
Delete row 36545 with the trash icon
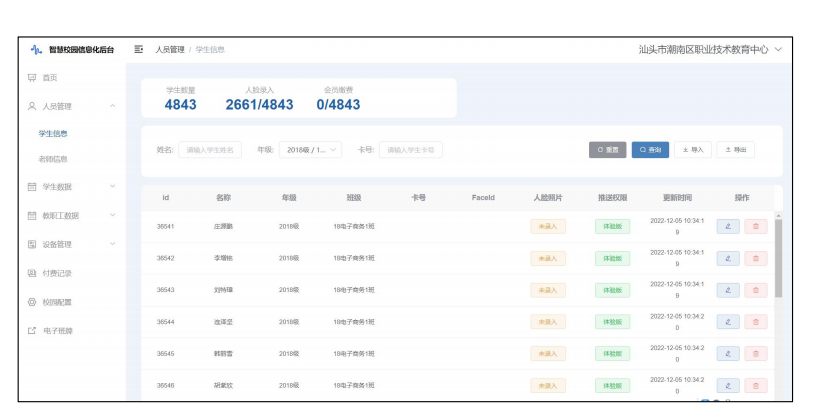755,354
